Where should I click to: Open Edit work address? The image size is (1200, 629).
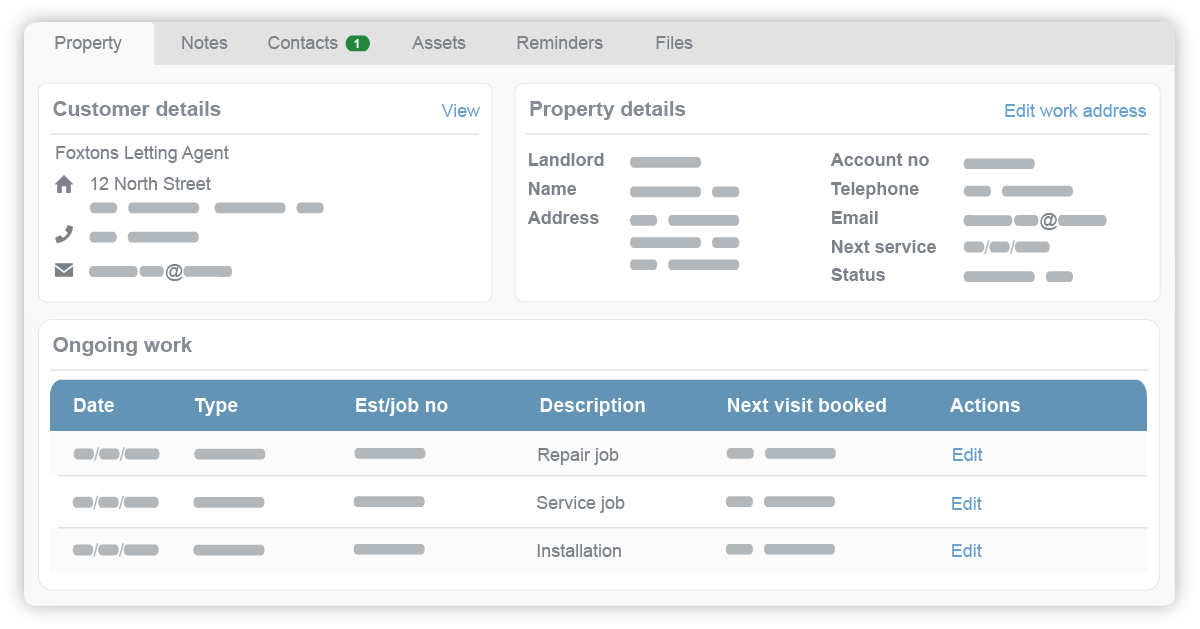(x=1075, y=111)
